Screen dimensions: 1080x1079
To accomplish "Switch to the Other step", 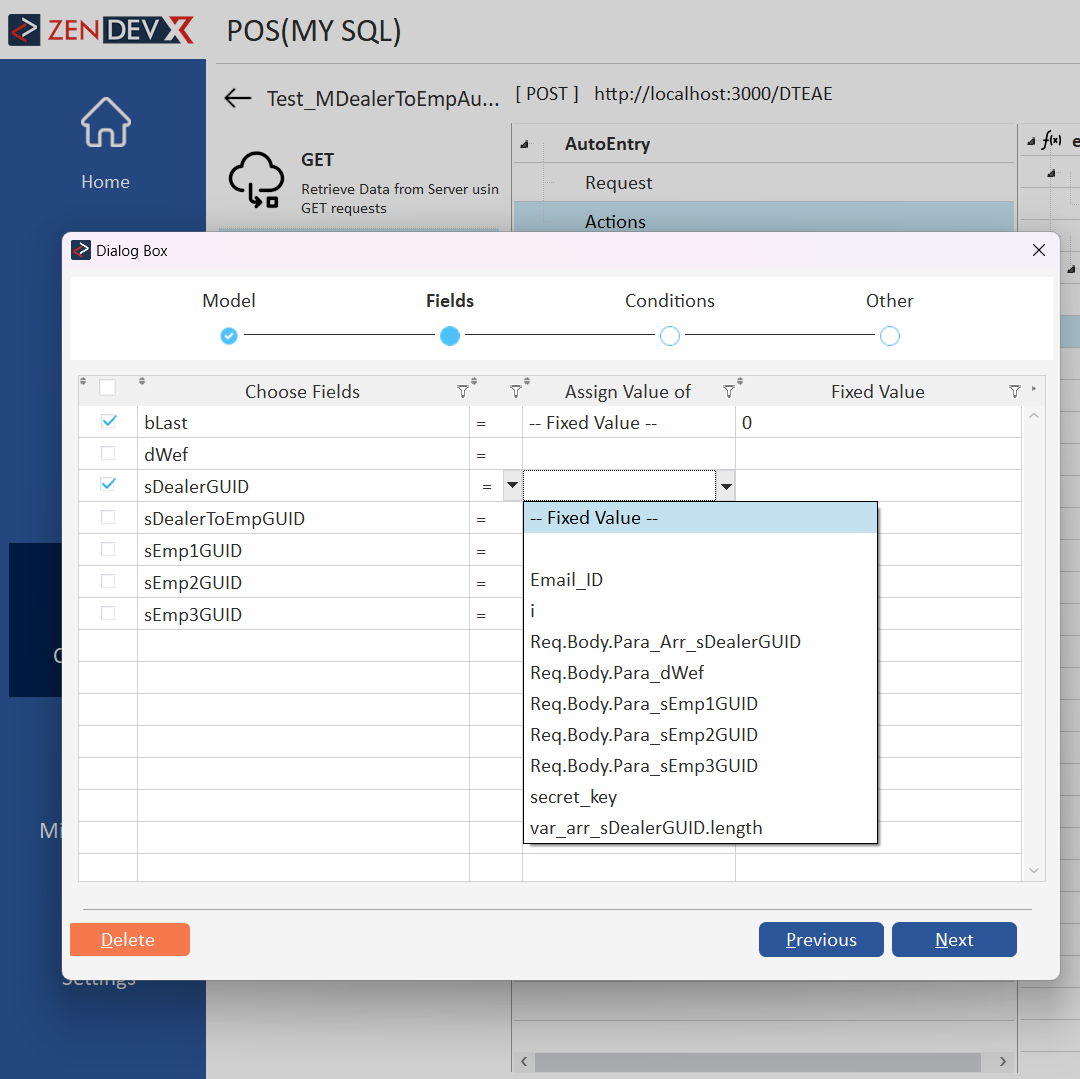I will click(x=890, y=336).
